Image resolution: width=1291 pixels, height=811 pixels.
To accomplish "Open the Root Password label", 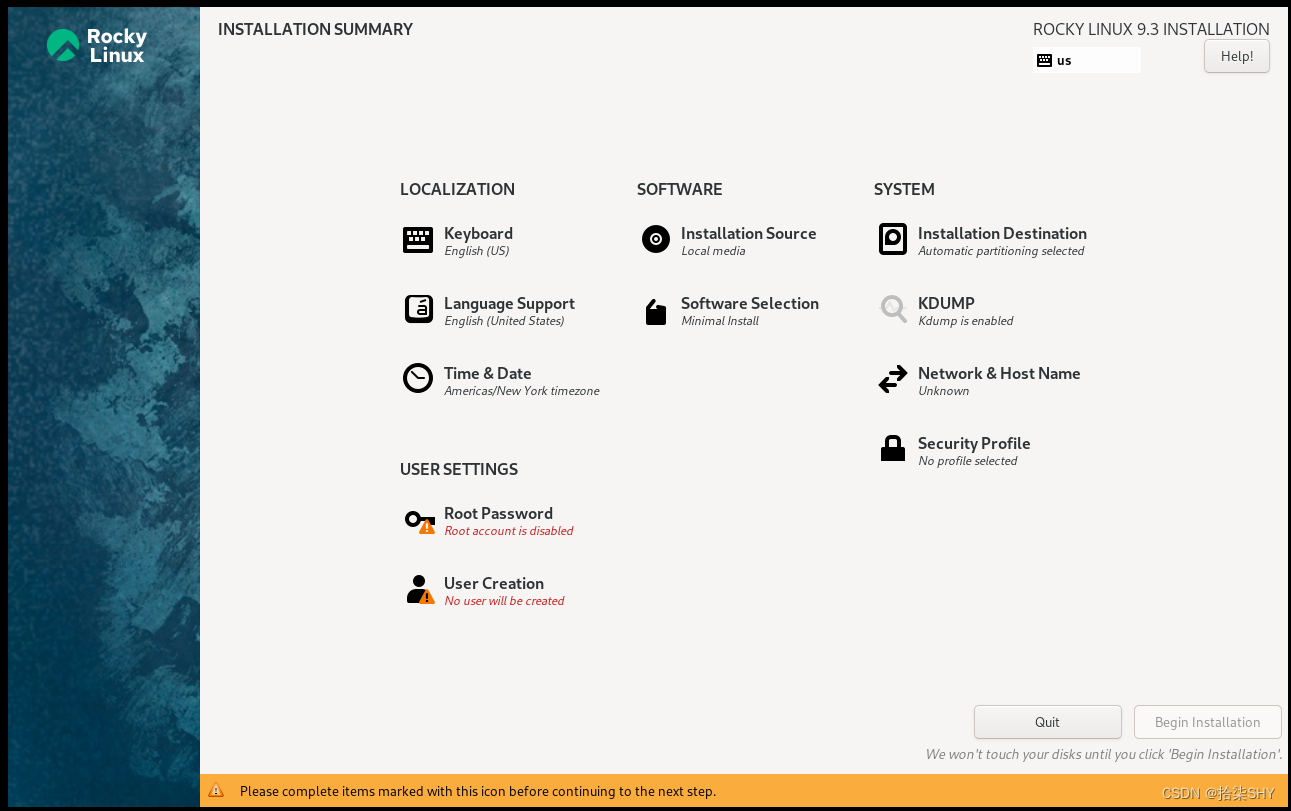I will (x=498, y=513).
